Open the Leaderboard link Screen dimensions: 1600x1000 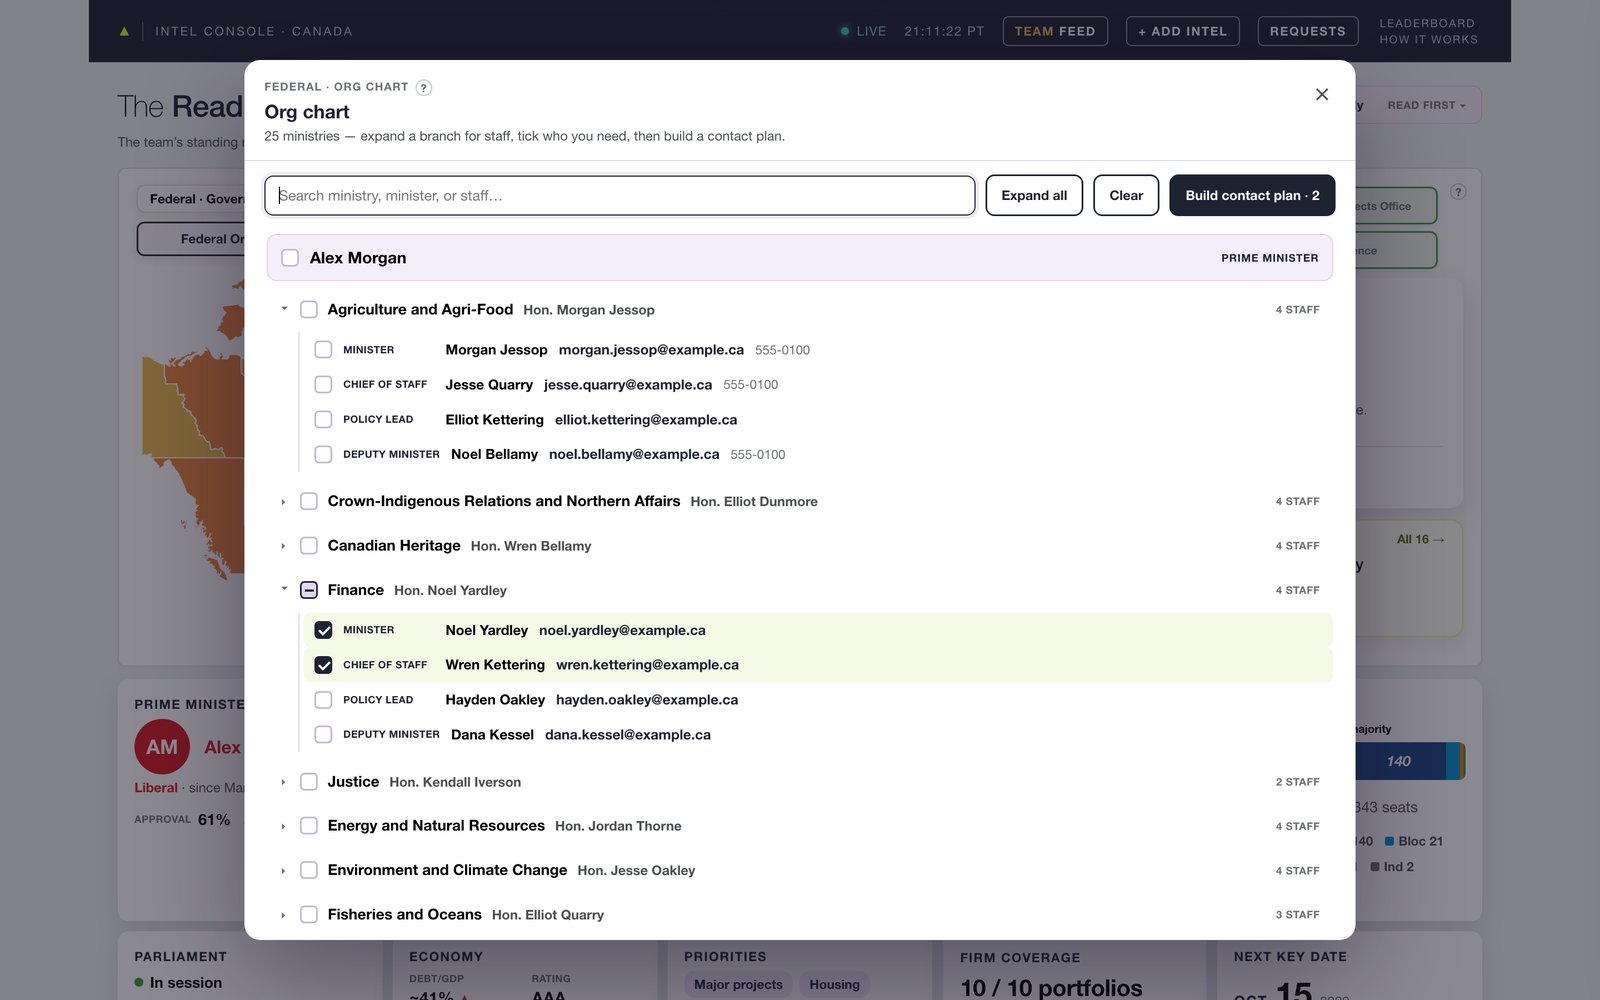[1426, 23]
